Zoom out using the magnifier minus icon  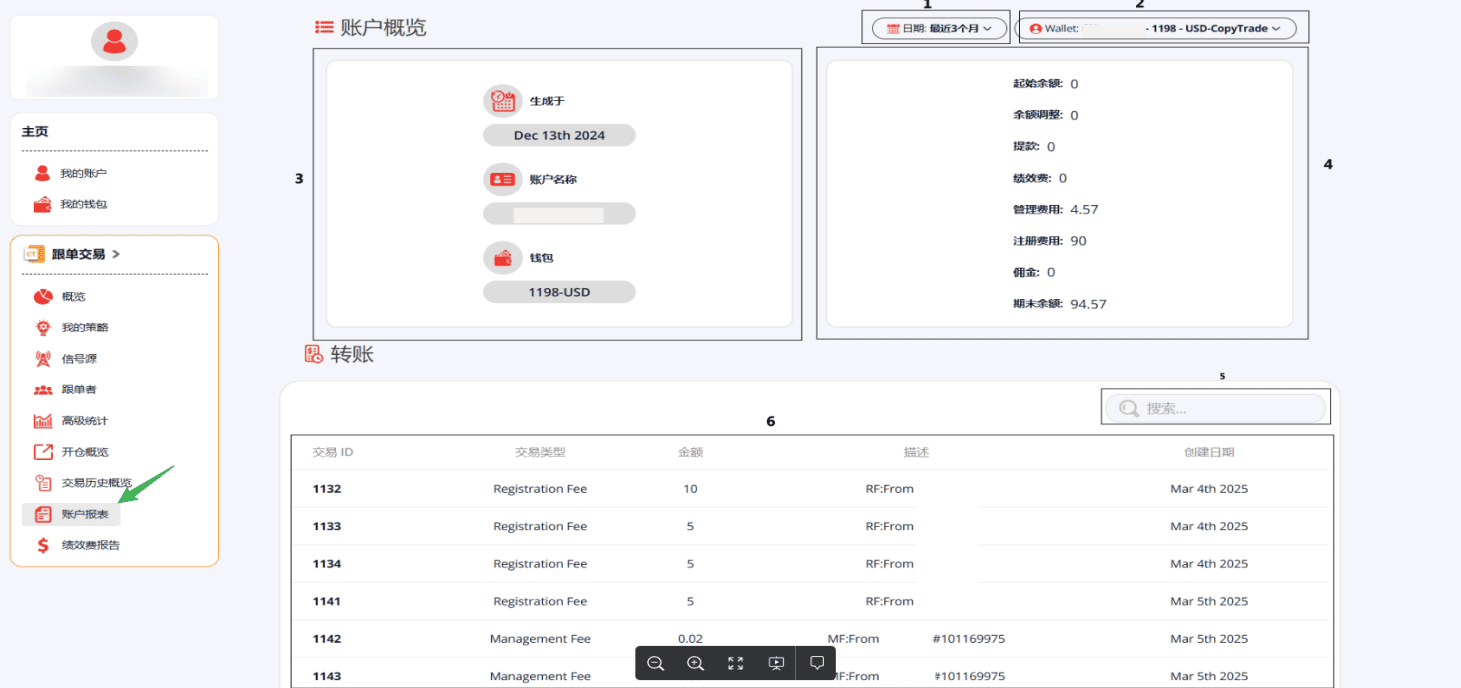point(656,663)
